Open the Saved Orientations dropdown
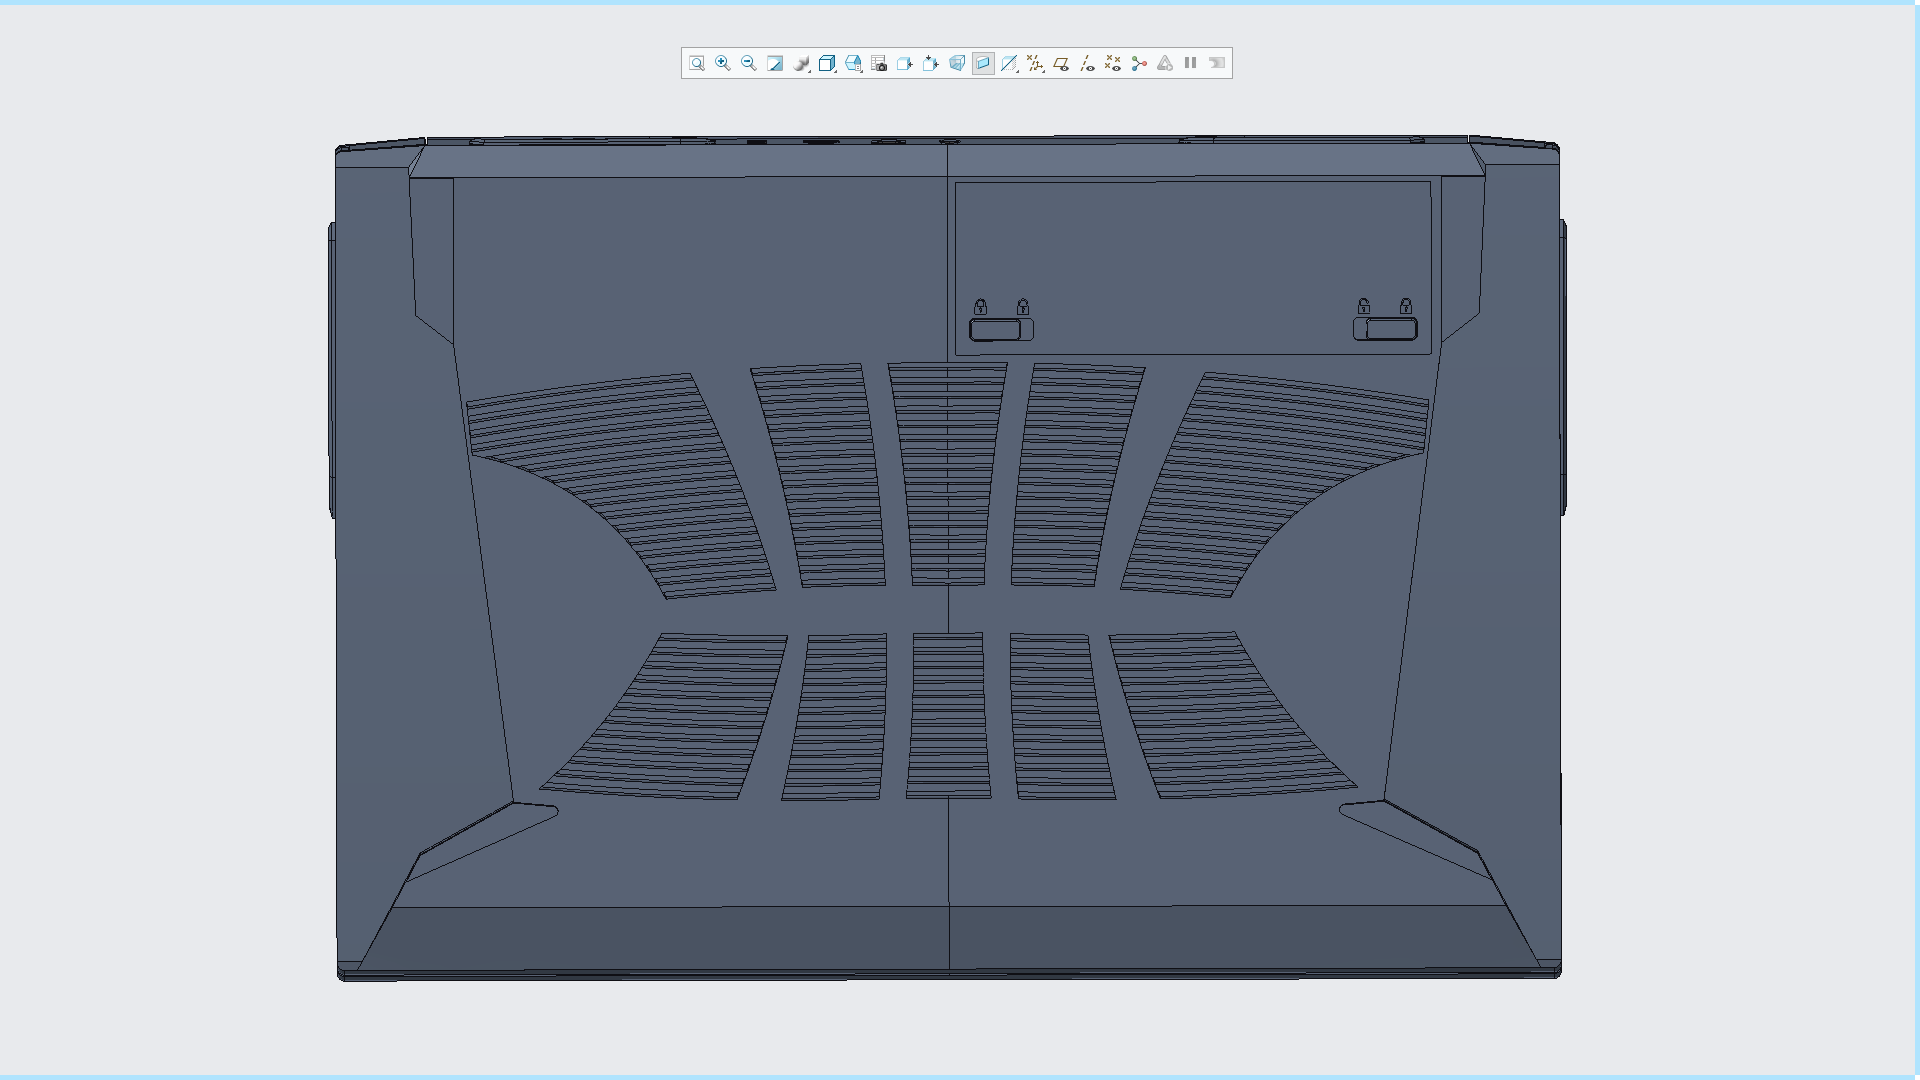This screenshot has width=1920, height=1080. coord(853,63)
